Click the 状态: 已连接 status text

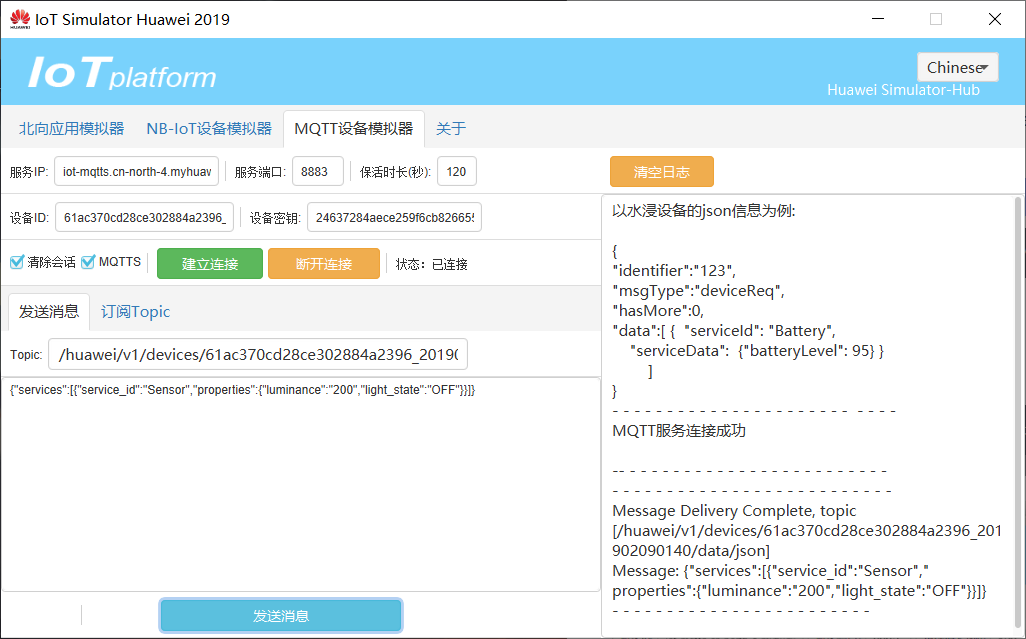point(432,264)
